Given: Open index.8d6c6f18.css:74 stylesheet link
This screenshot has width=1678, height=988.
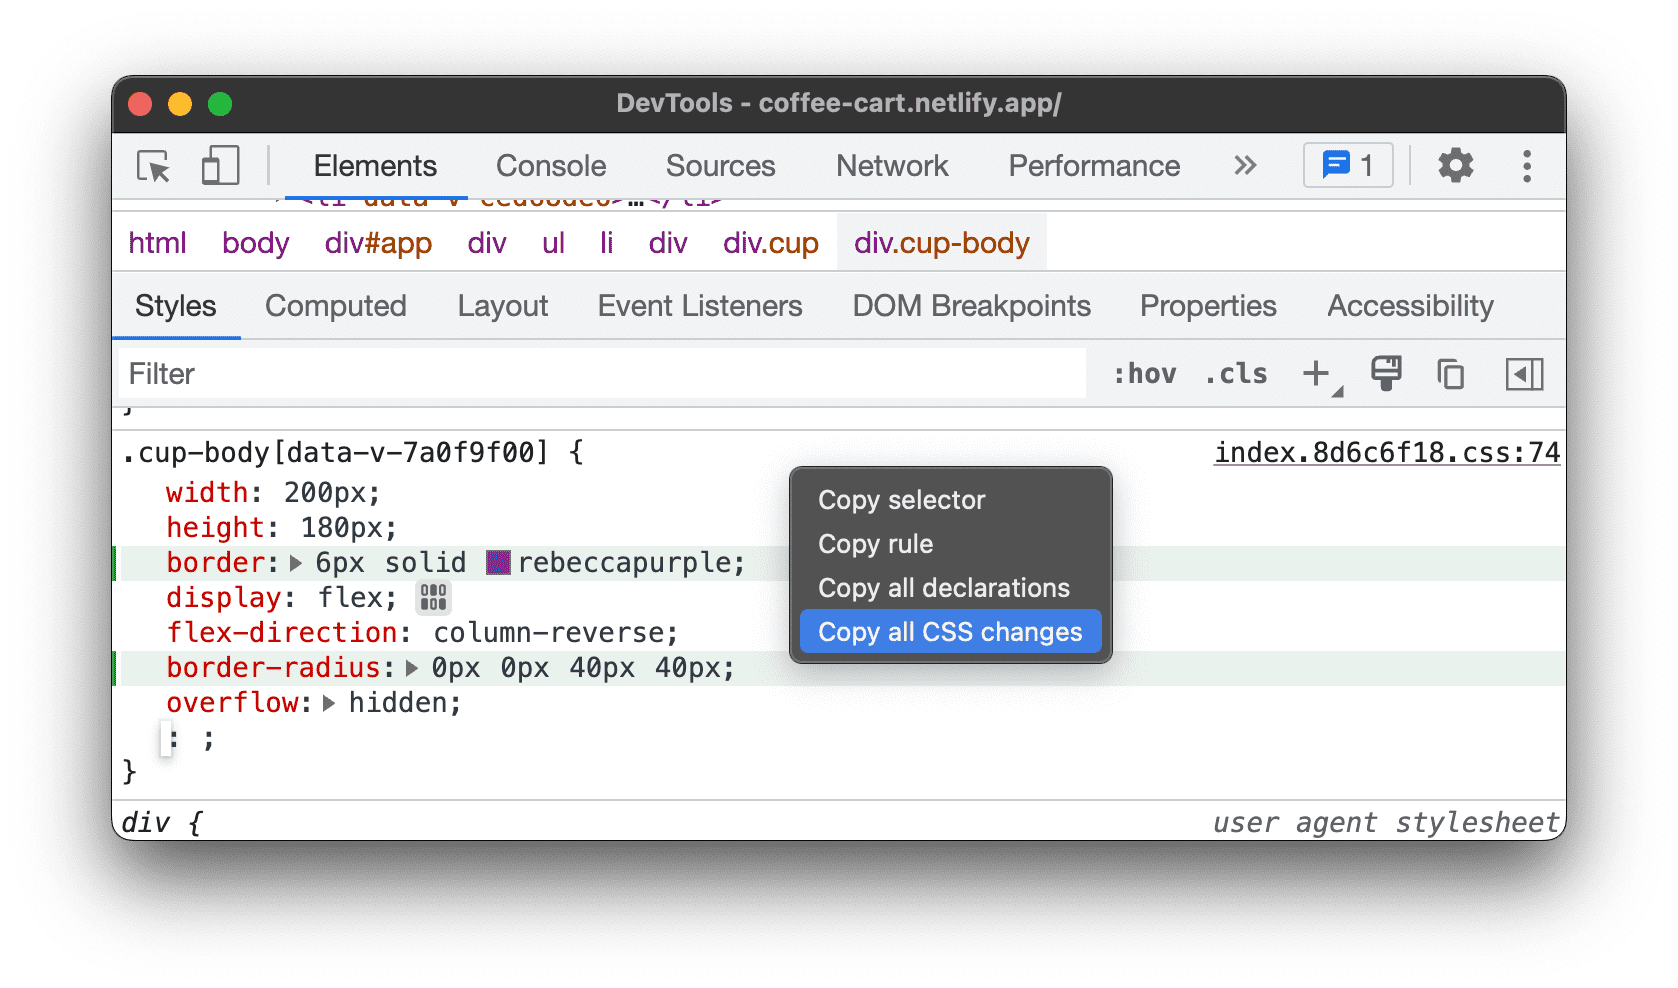Looking at the screenshot, I should coord(1386,452).
